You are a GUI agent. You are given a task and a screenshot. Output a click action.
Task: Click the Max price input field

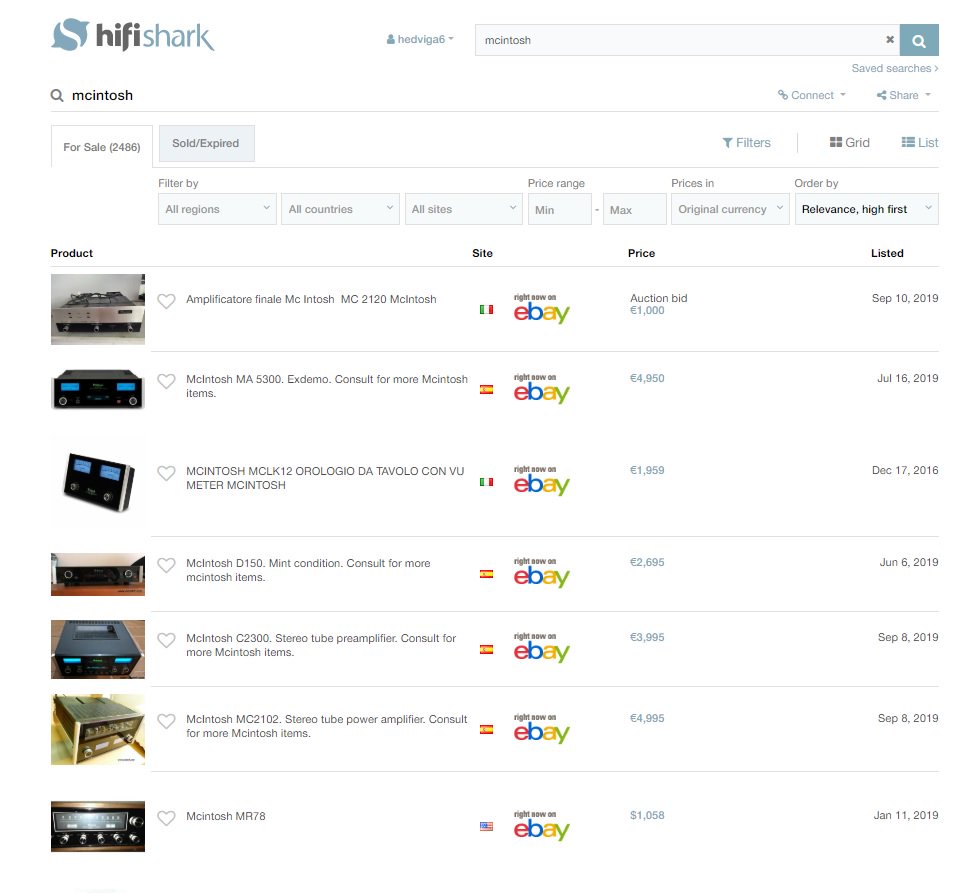pos(635,209)
